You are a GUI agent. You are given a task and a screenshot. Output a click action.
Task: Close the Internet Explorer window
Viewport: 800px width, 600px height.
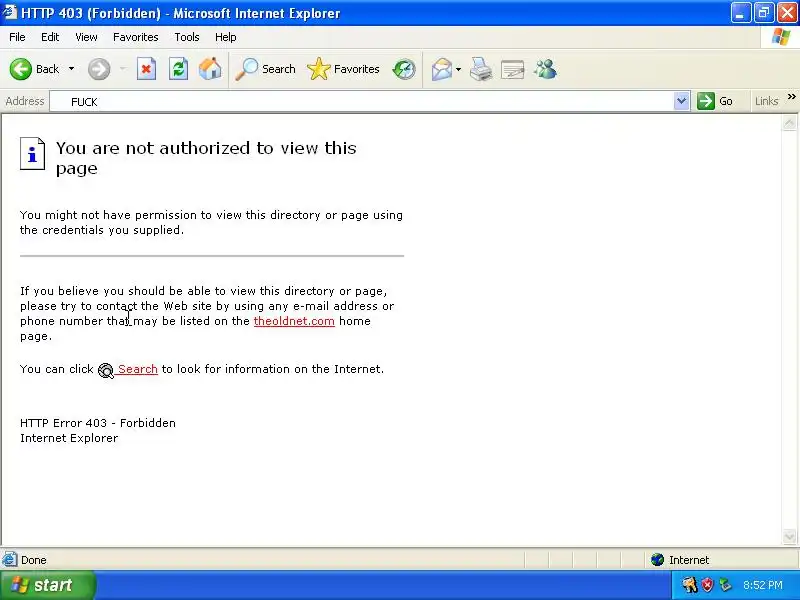(787, 12)
